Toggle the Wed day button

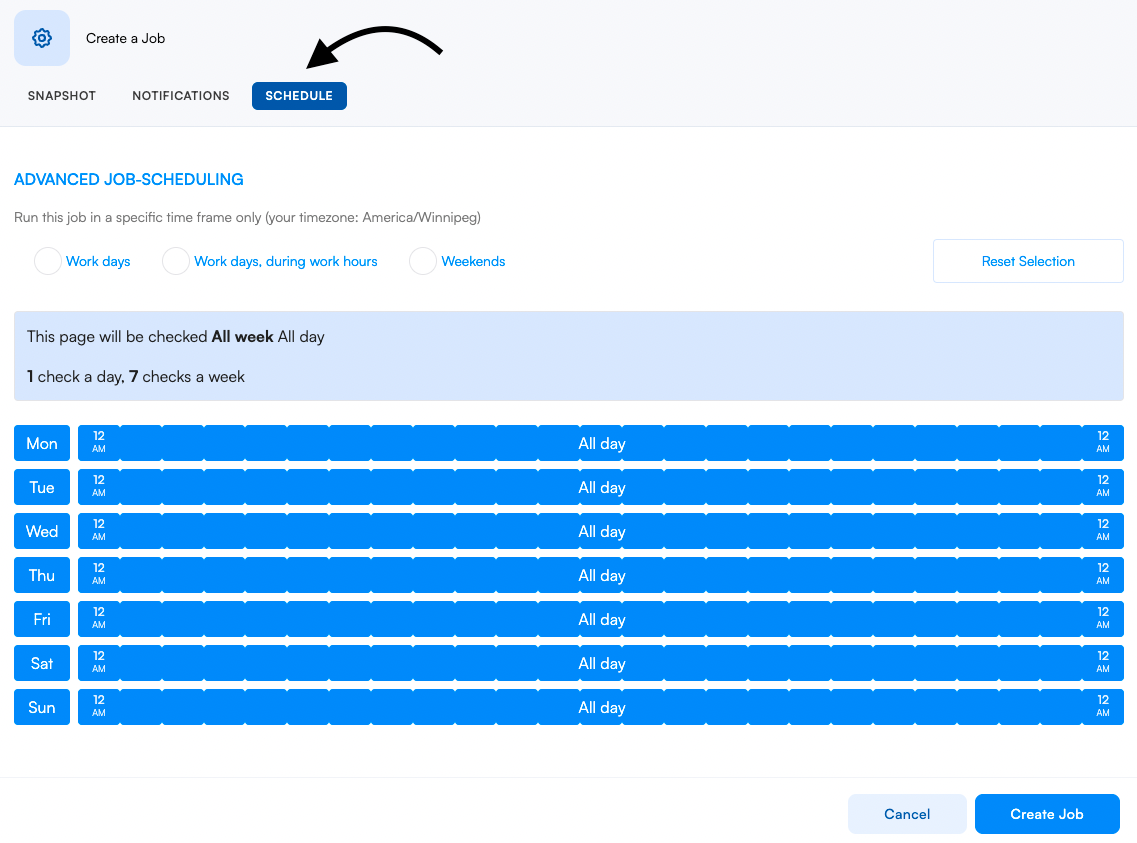pyautogui.click(x=42, y=531)
